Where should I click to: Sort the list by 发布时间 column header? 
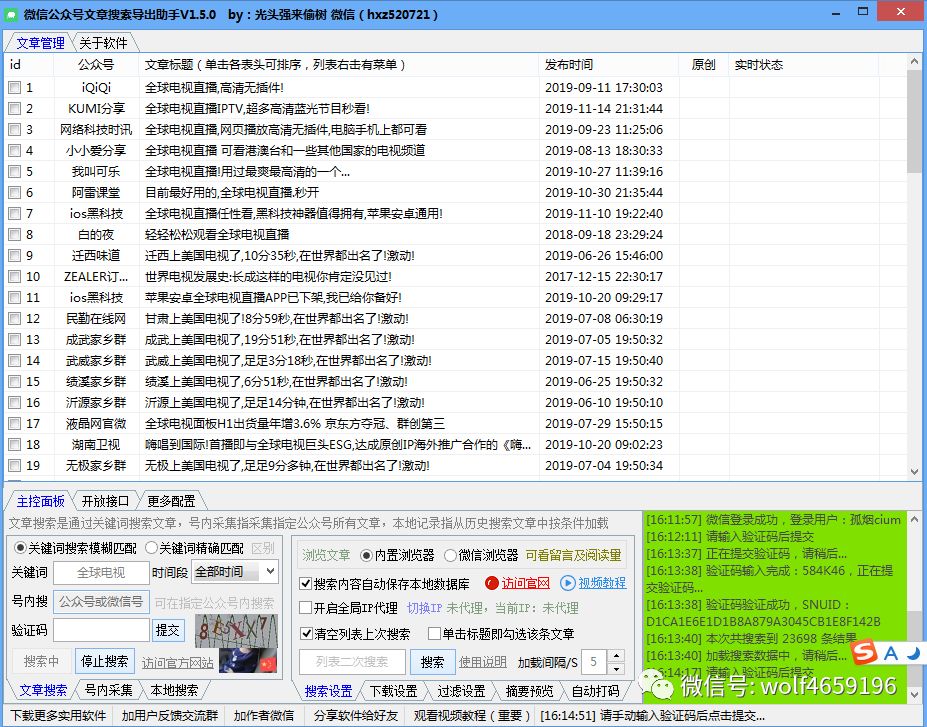(609, 64)
